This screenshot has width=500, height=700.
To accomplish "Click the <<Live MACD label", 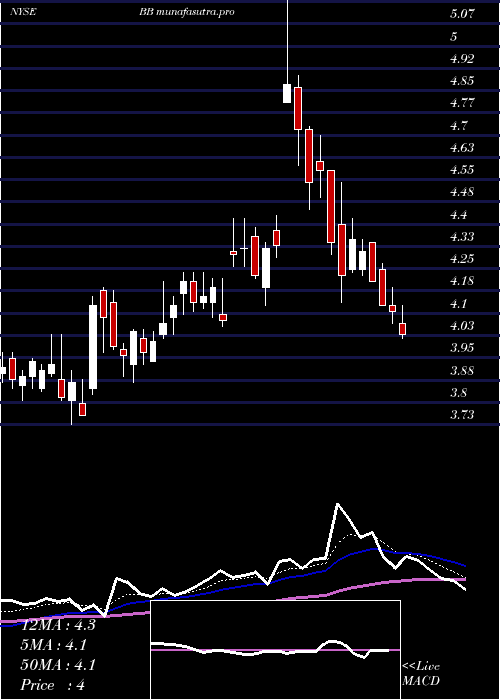I will tap(421, 674).
